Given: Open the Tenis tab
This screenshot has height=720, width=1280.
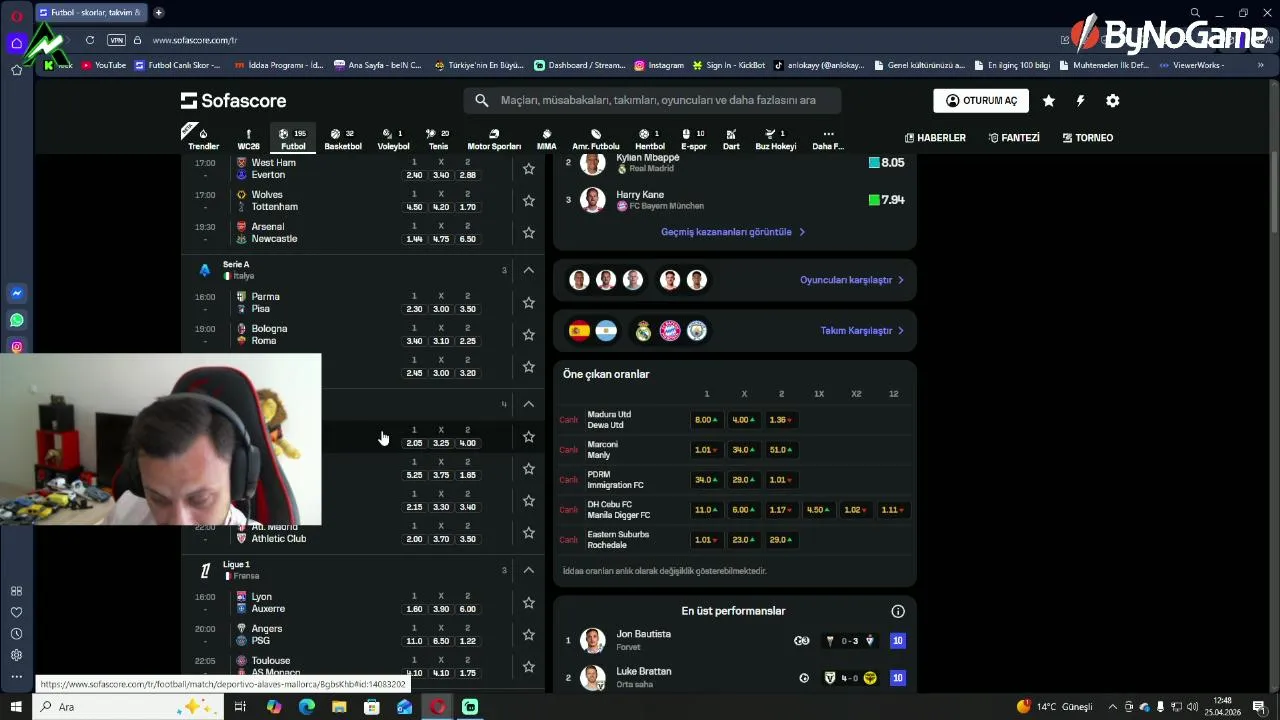Looking at the screenshot, I should coord(438,139).
